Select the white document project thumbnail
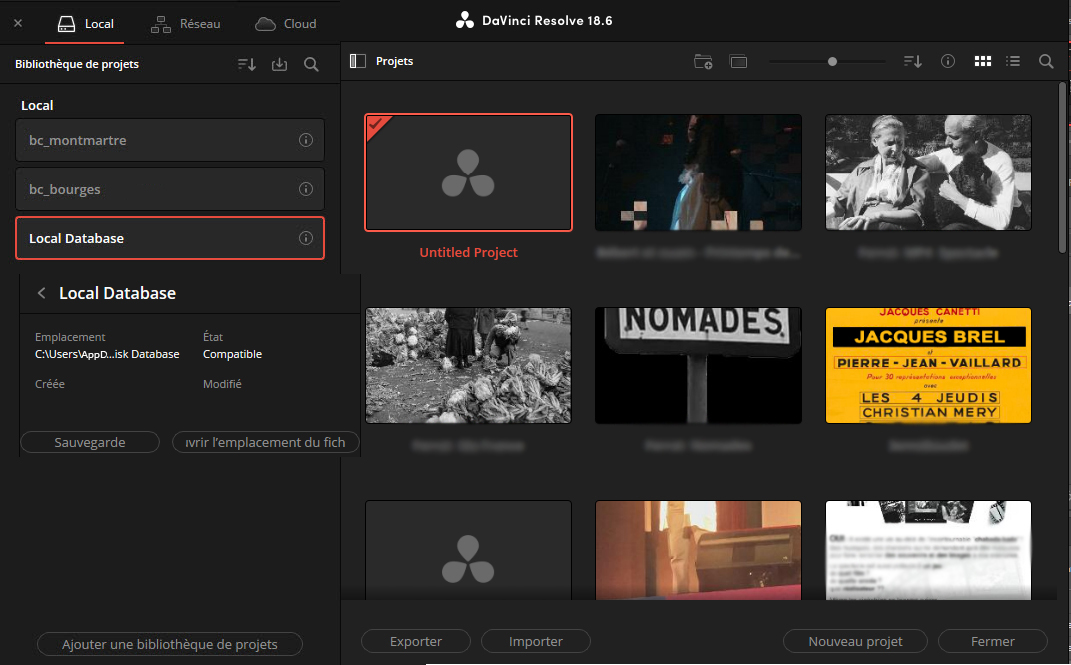This screenshot has width=1071, height=665. click(928, 551)
